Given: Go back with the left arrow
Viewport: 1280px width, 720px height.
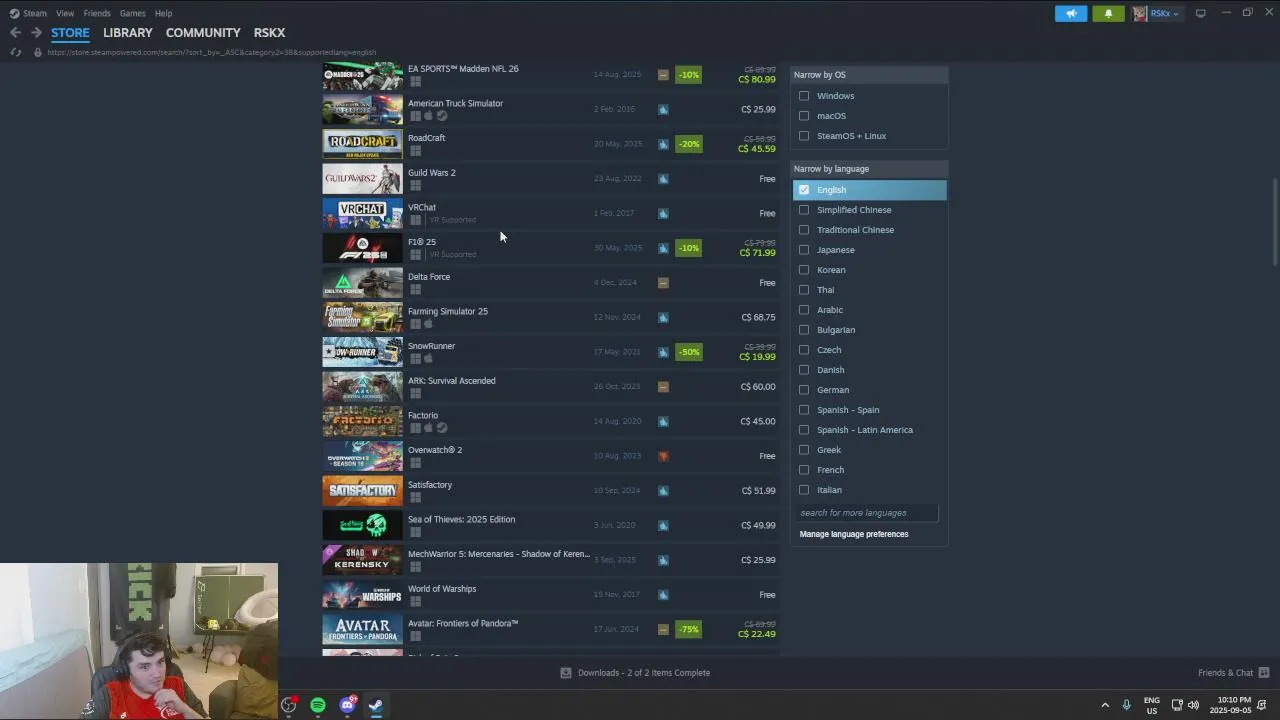Looking at the screenshot, I should [15, 33].
